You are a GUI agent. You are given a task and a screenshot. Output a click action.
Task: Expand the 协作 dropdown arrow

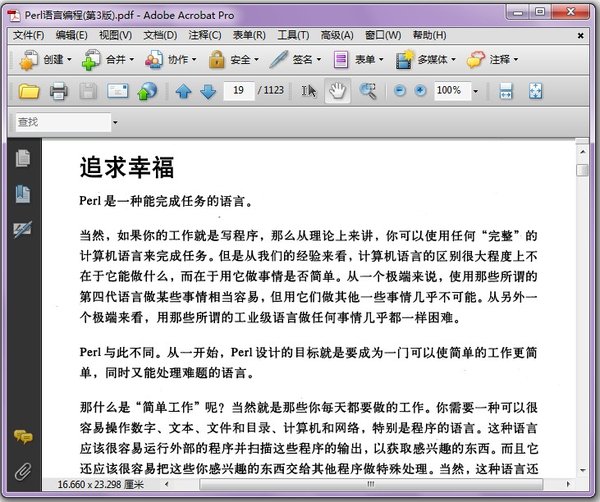194,60
